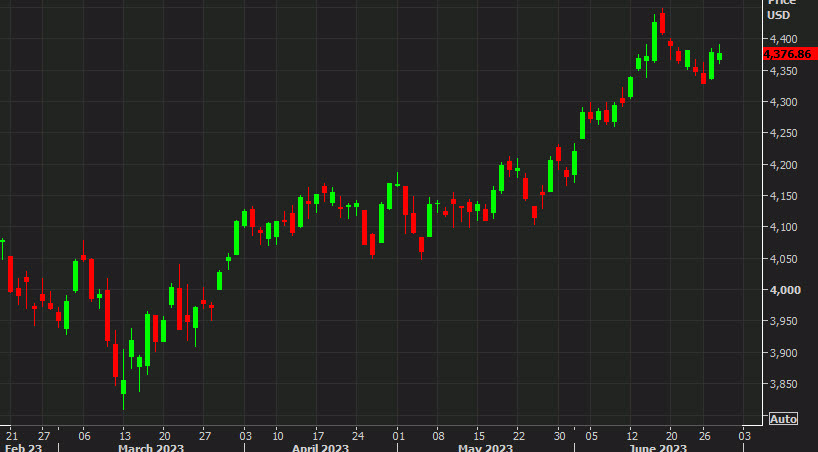Click date label 24 on time axis
818x452 pixels.
pos(358,436)
